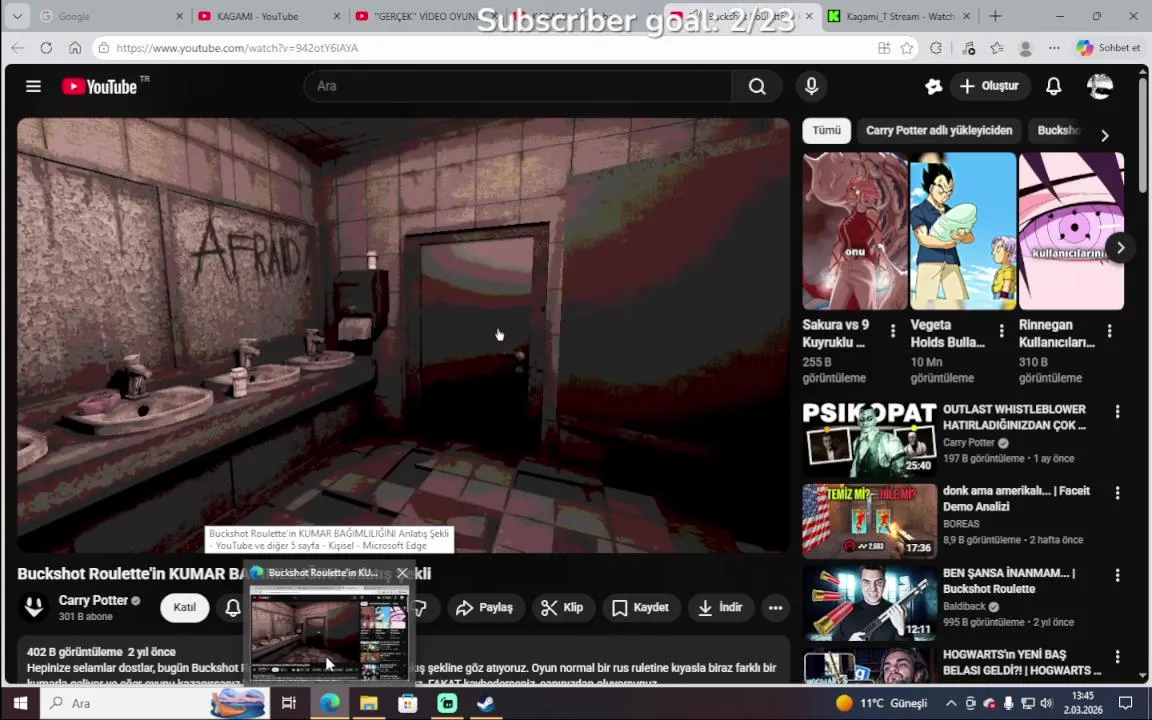The image size is (1152, 720).
Task: Click the Kaydet save button
Action: point(641,608)
